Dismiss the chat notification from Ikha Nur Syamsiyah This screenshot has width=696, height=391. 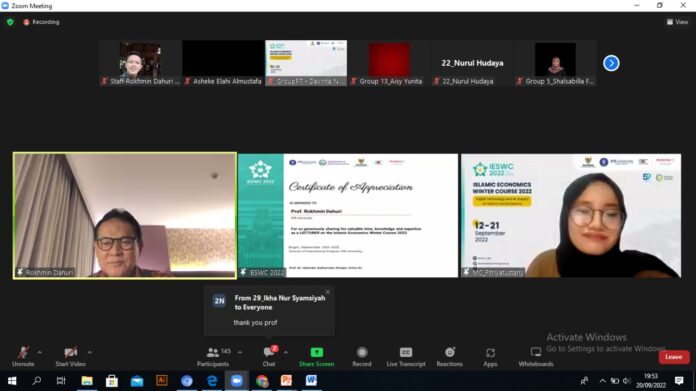coord(328,292)
